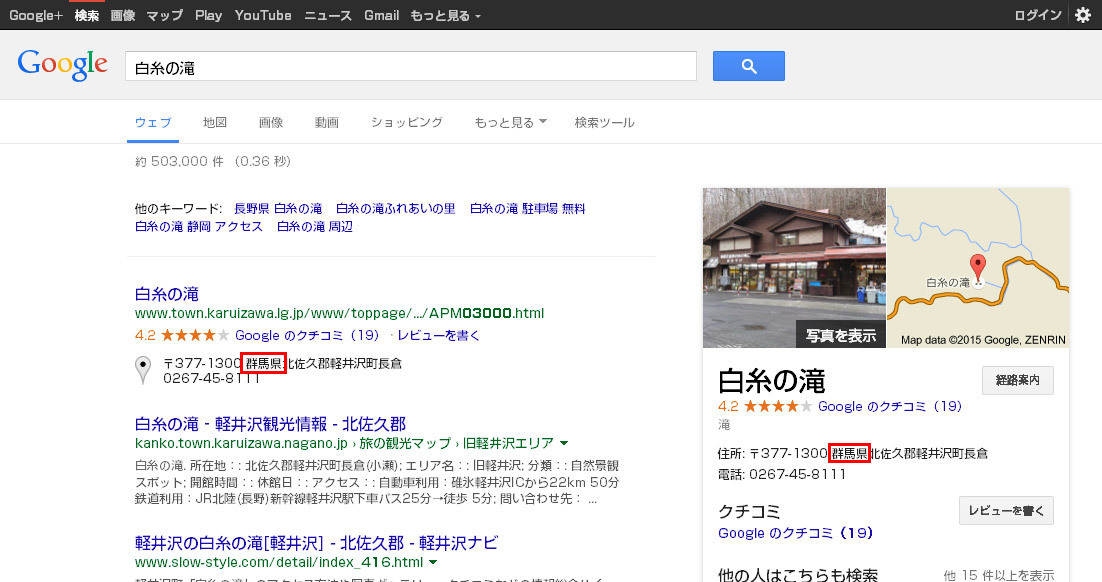Open 白糸の滝 - 軽井沢観光情報 - 北佐久郡 result
Image resolution: width=1102 pixels, height=582 pixels.
[x=271, y=424]
